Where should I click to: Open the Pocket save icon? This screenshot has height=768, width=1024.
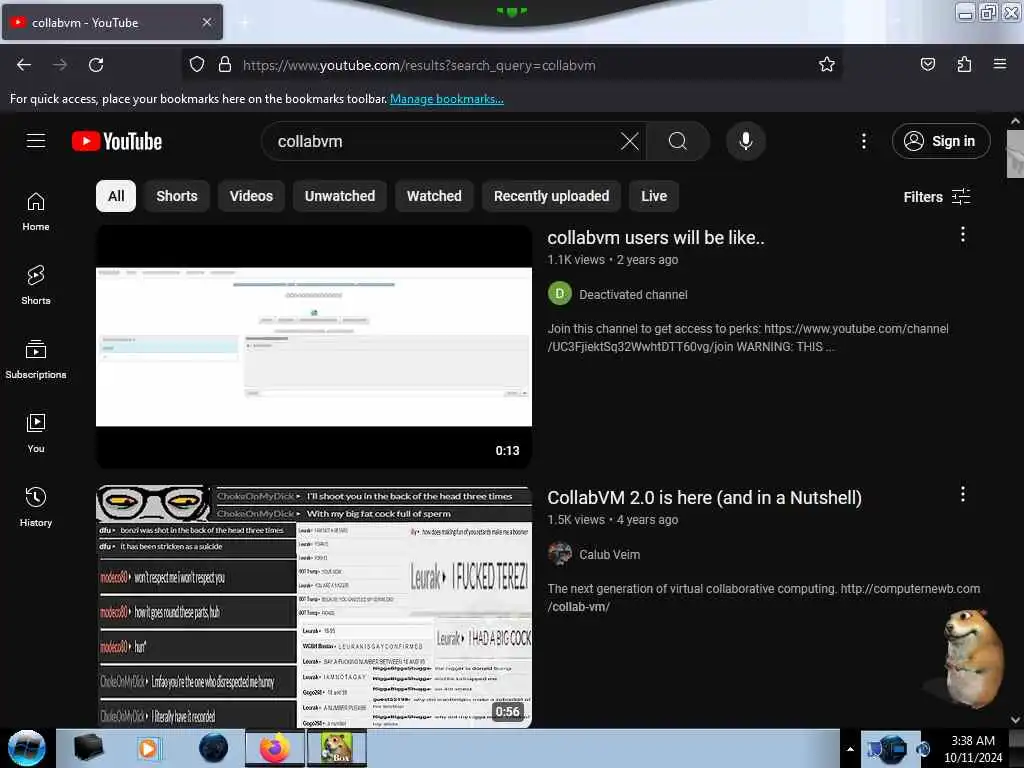(x=927, y=64)
